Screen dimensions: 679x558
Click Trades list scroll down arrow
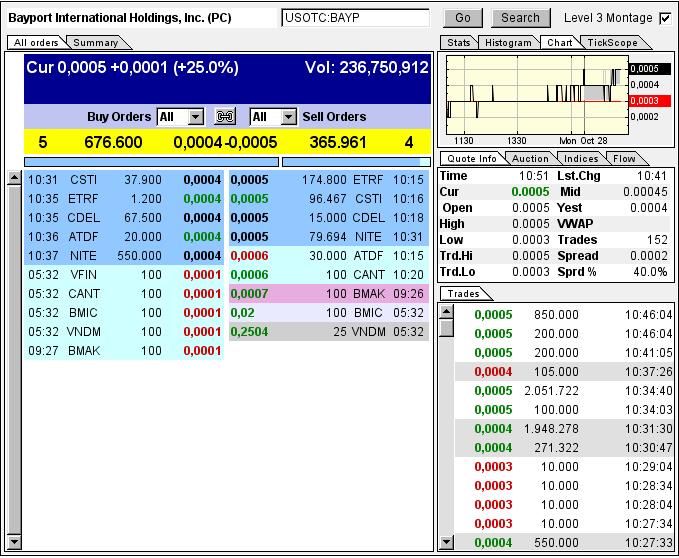click(x=446, y=542)
